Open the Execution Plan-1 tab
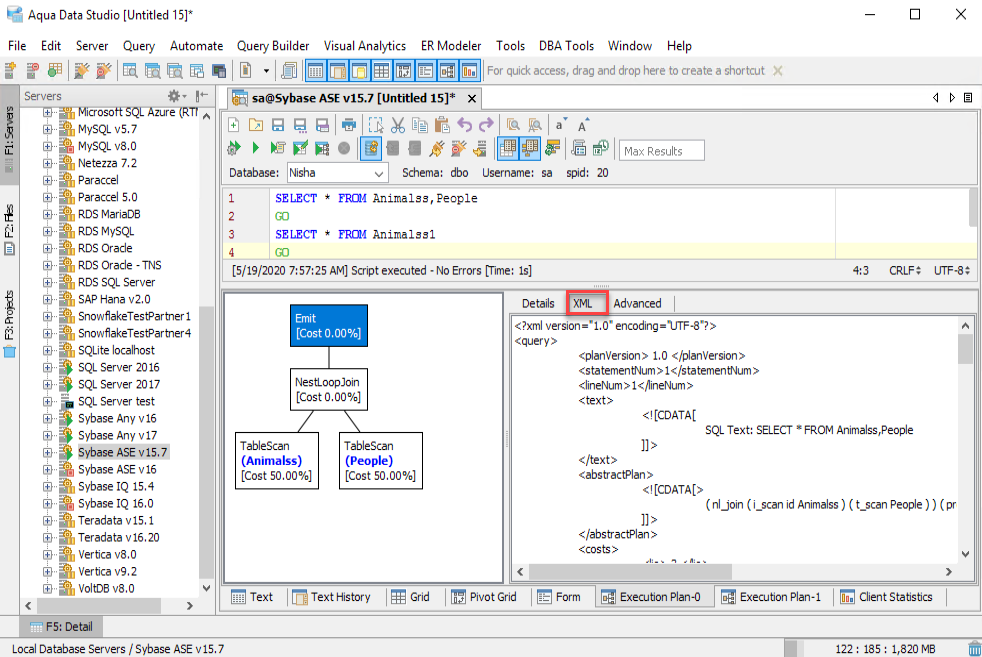 coord(770,597)
